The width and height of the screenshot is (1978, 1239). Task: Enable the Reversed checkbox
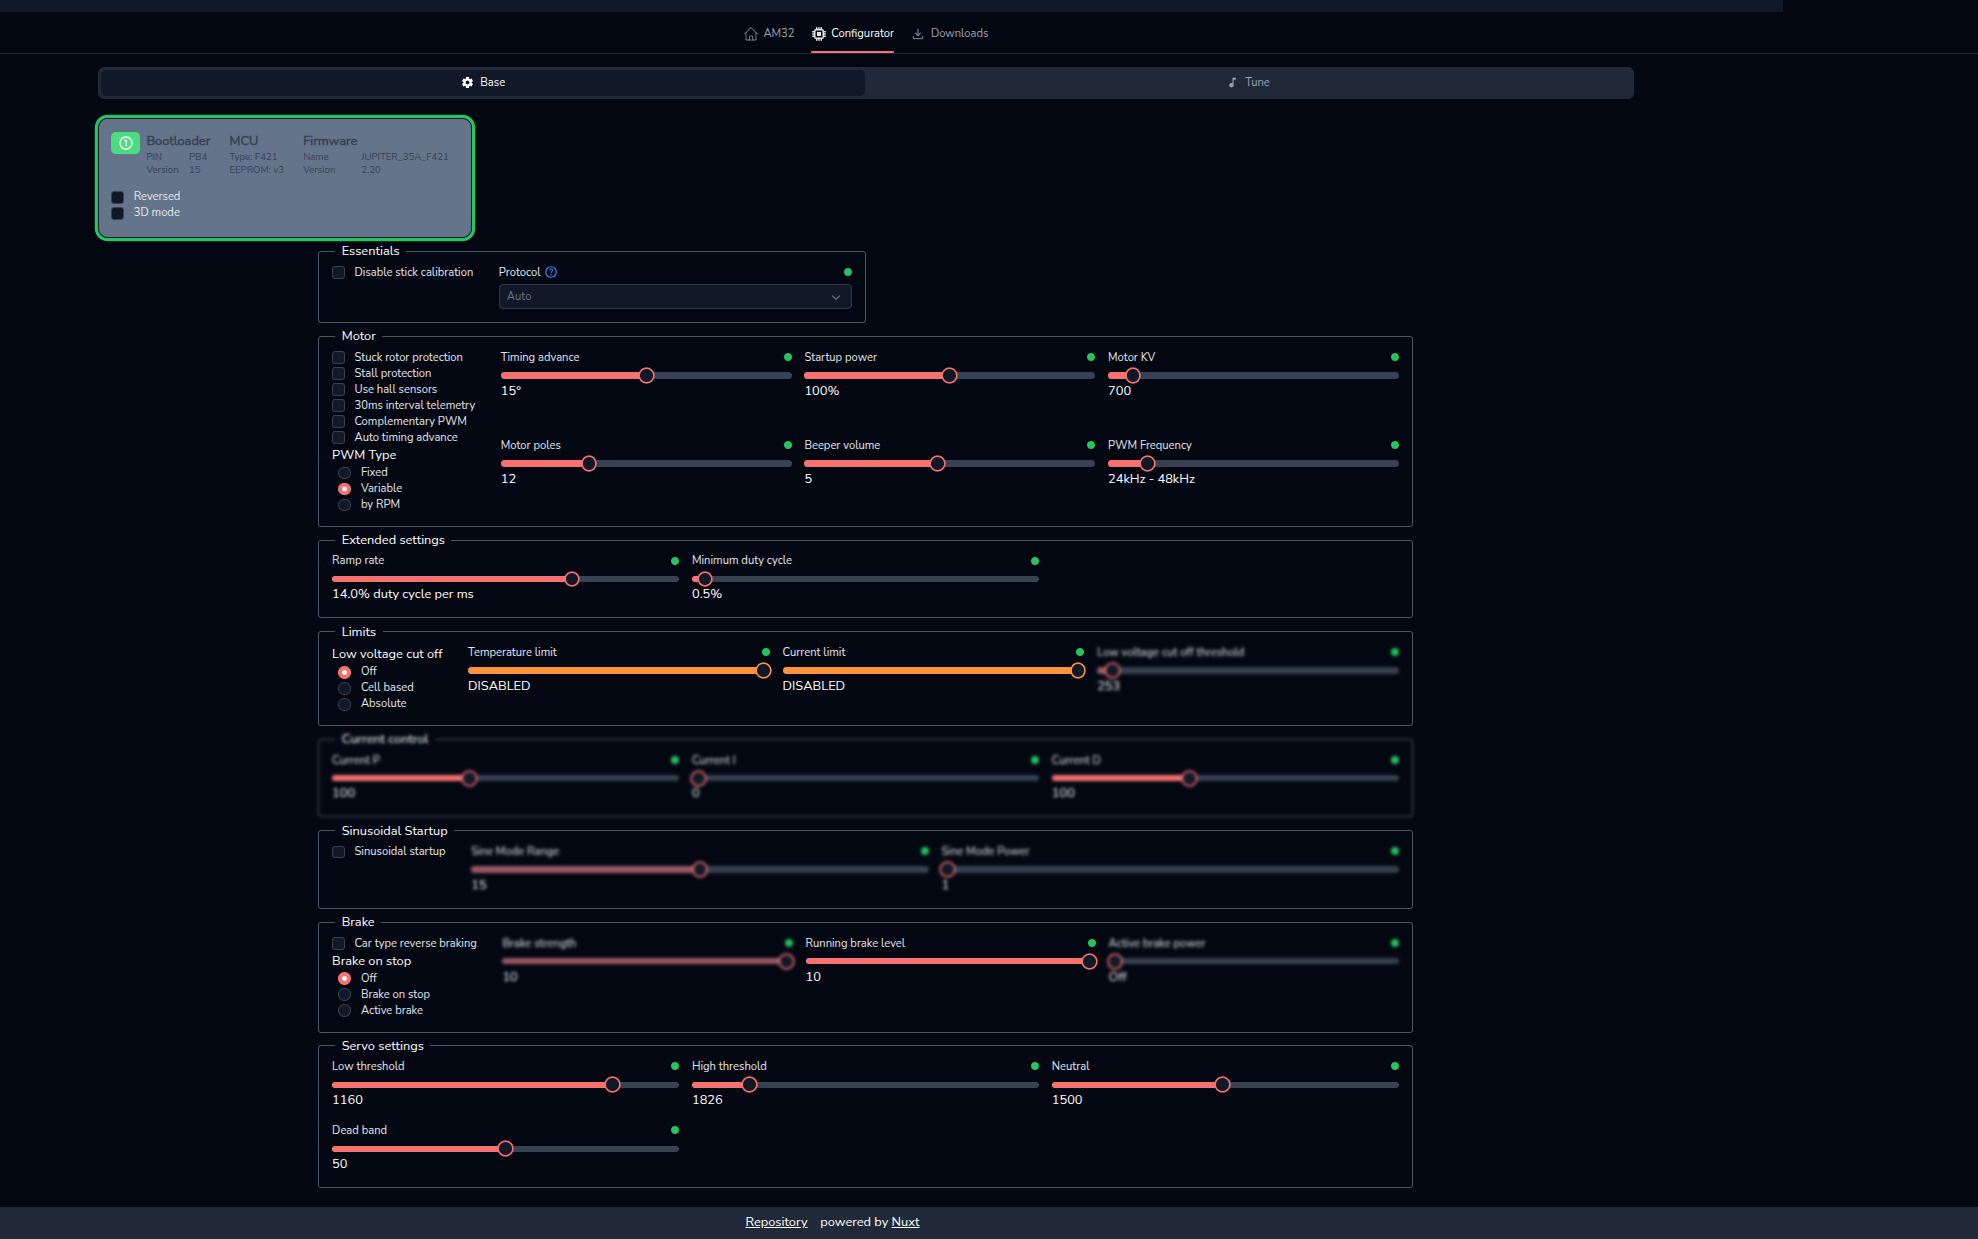[x=118, y=197]
